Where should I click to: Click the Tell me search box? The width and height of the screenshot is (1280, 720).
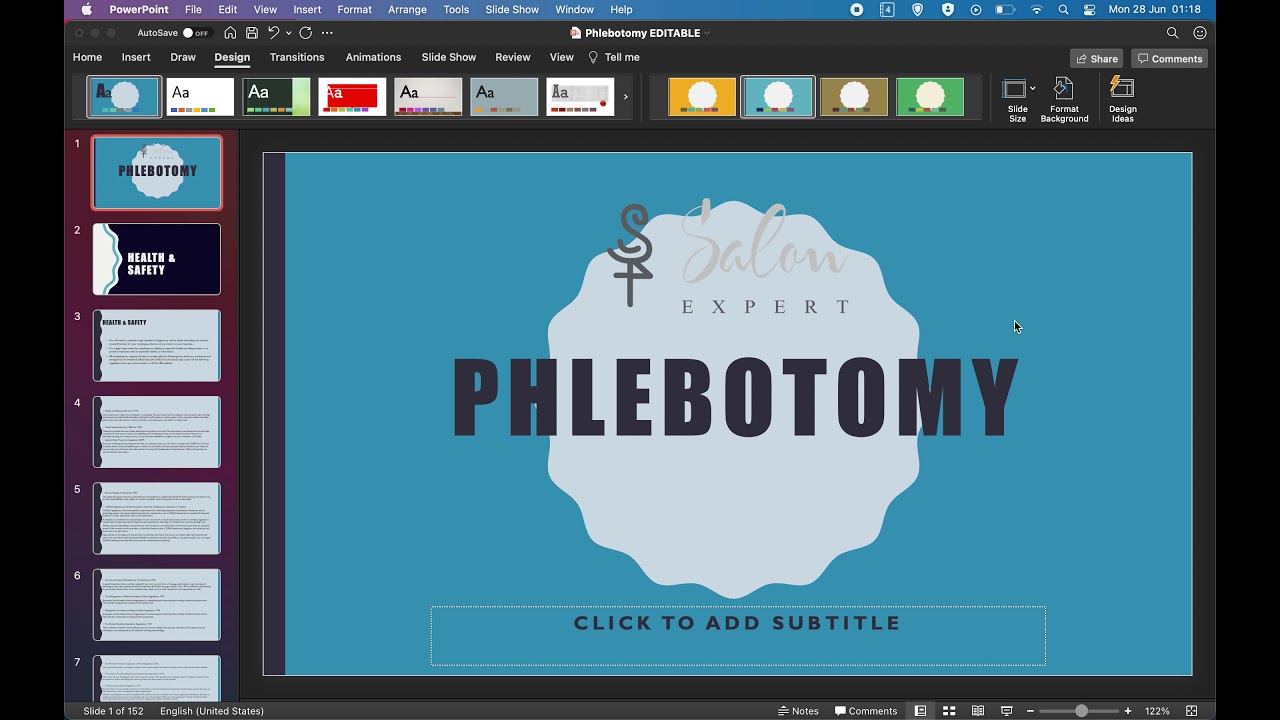pos(614,57)
